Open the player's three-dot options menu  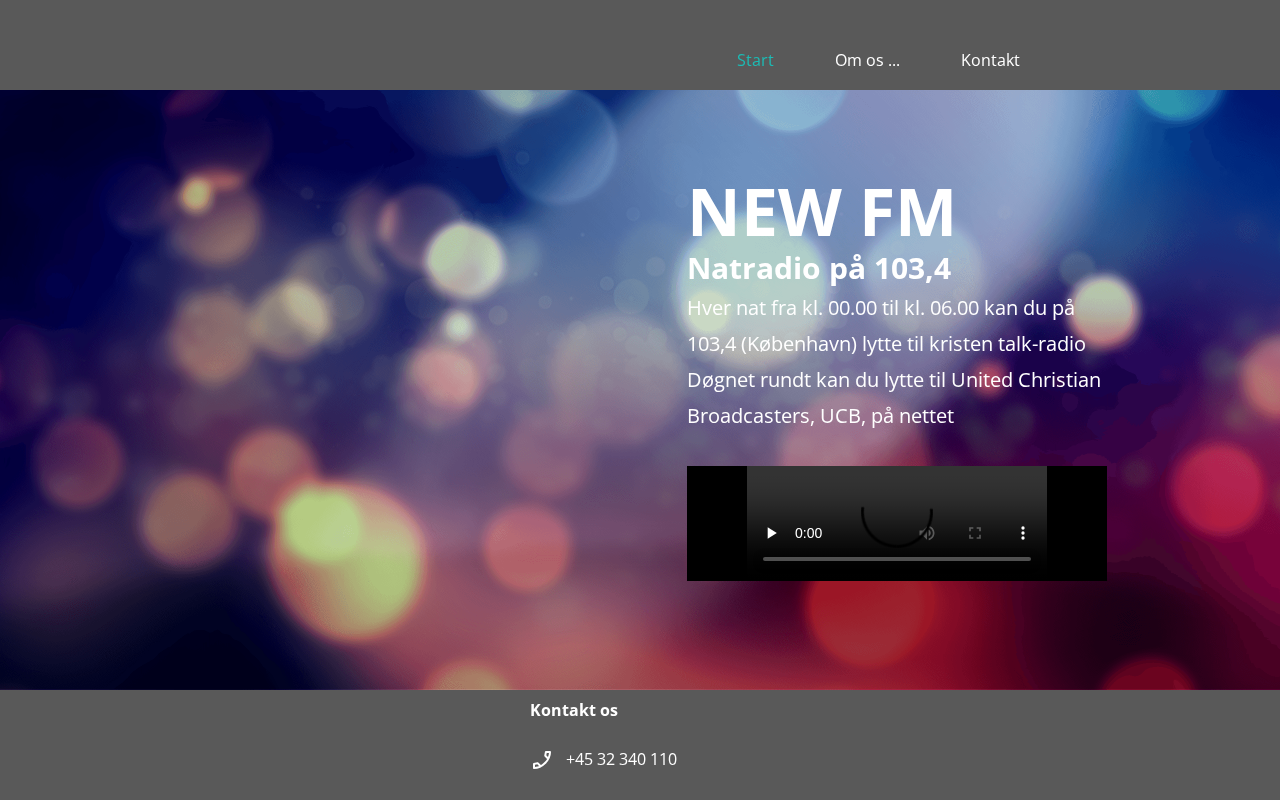click(x=1023, y=533)
